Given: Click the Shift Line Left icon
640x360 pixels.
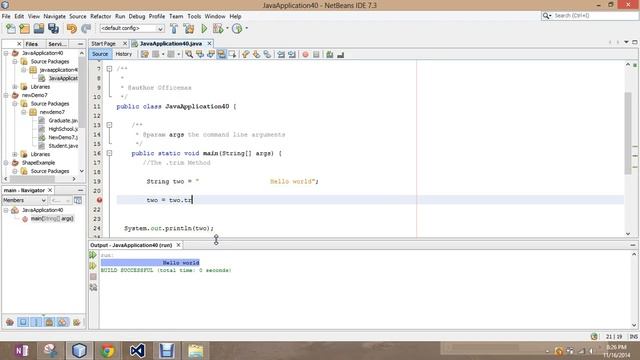Looking at the screenshot, I should (281, 54).
